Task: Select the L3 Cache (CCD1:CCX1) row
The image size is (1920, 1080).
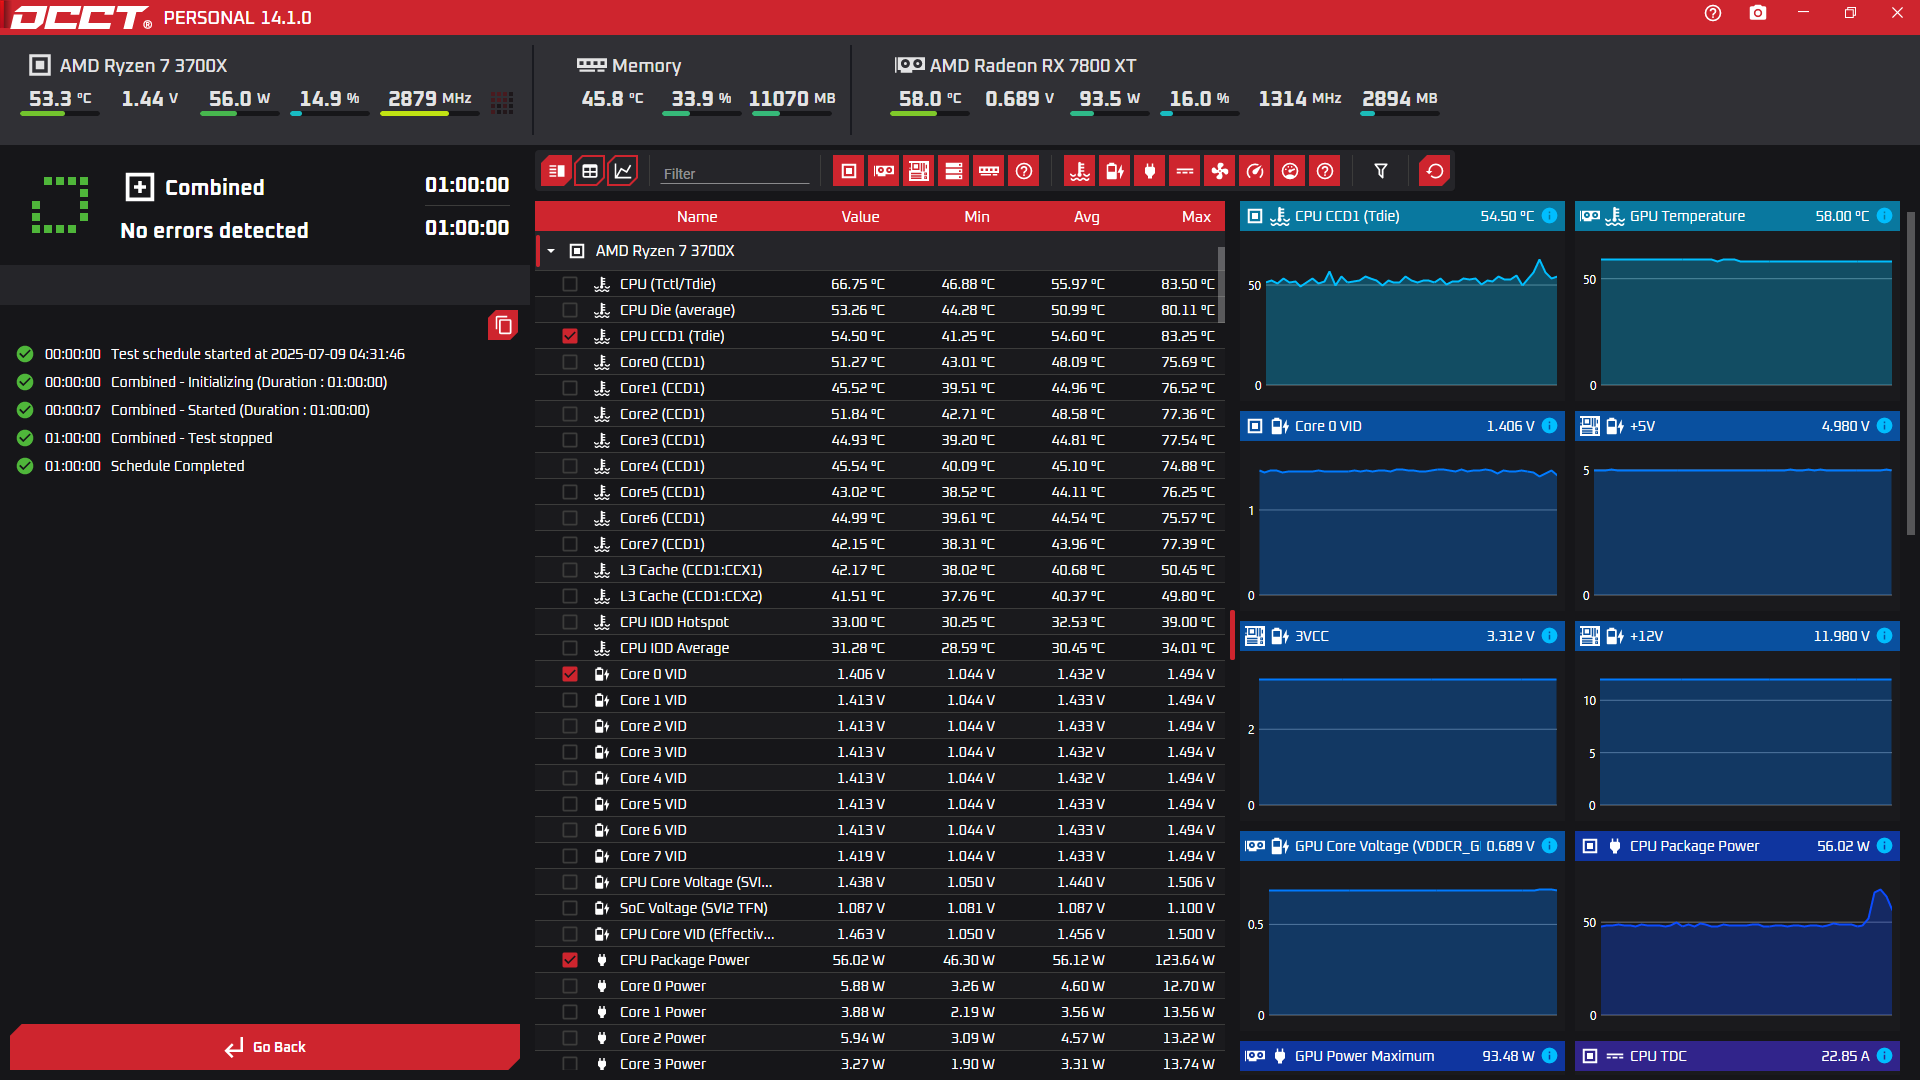Action: click(x=880, y=570)
